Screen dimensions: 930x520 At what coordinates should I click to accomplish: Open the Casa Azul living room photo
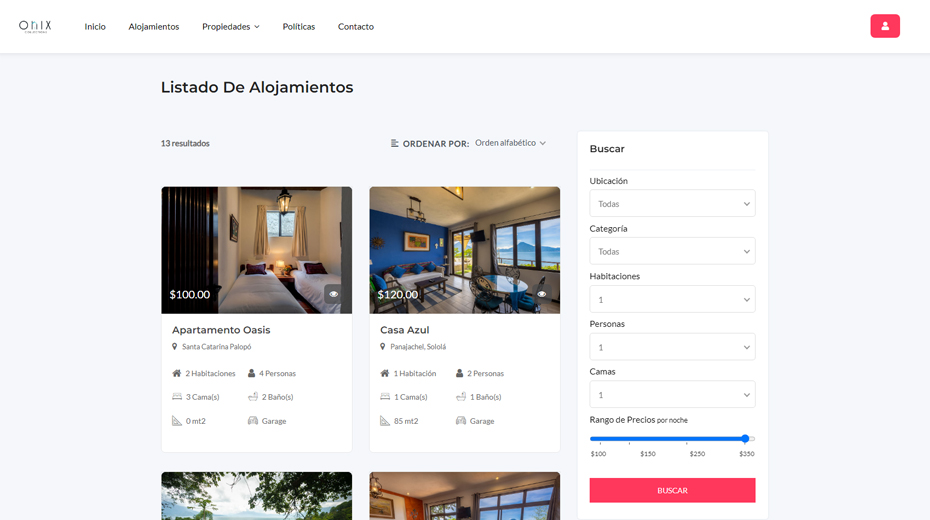[464, 250]
